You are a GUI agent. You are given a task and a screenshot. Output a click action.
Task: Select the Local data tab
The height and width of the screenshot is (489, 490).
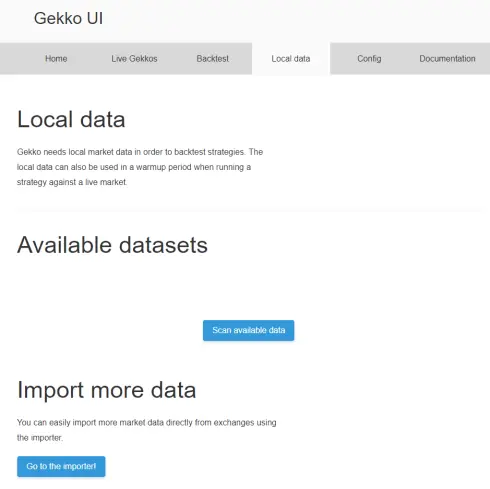(x=291, y=59)
